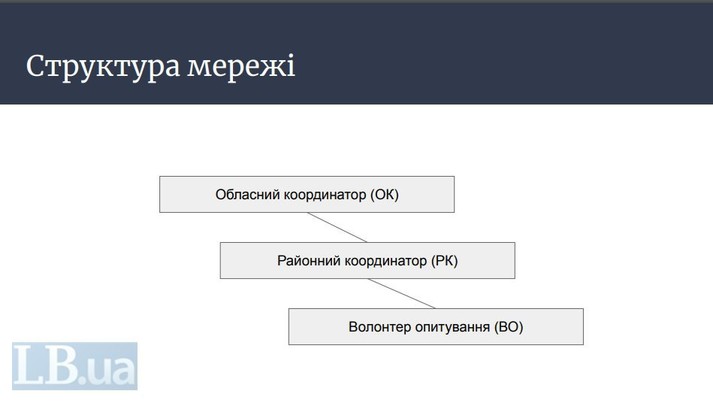Click "координатор" in the Обласний box
The width and height of the screenshot is (713, 409).
tap(321, 195)
